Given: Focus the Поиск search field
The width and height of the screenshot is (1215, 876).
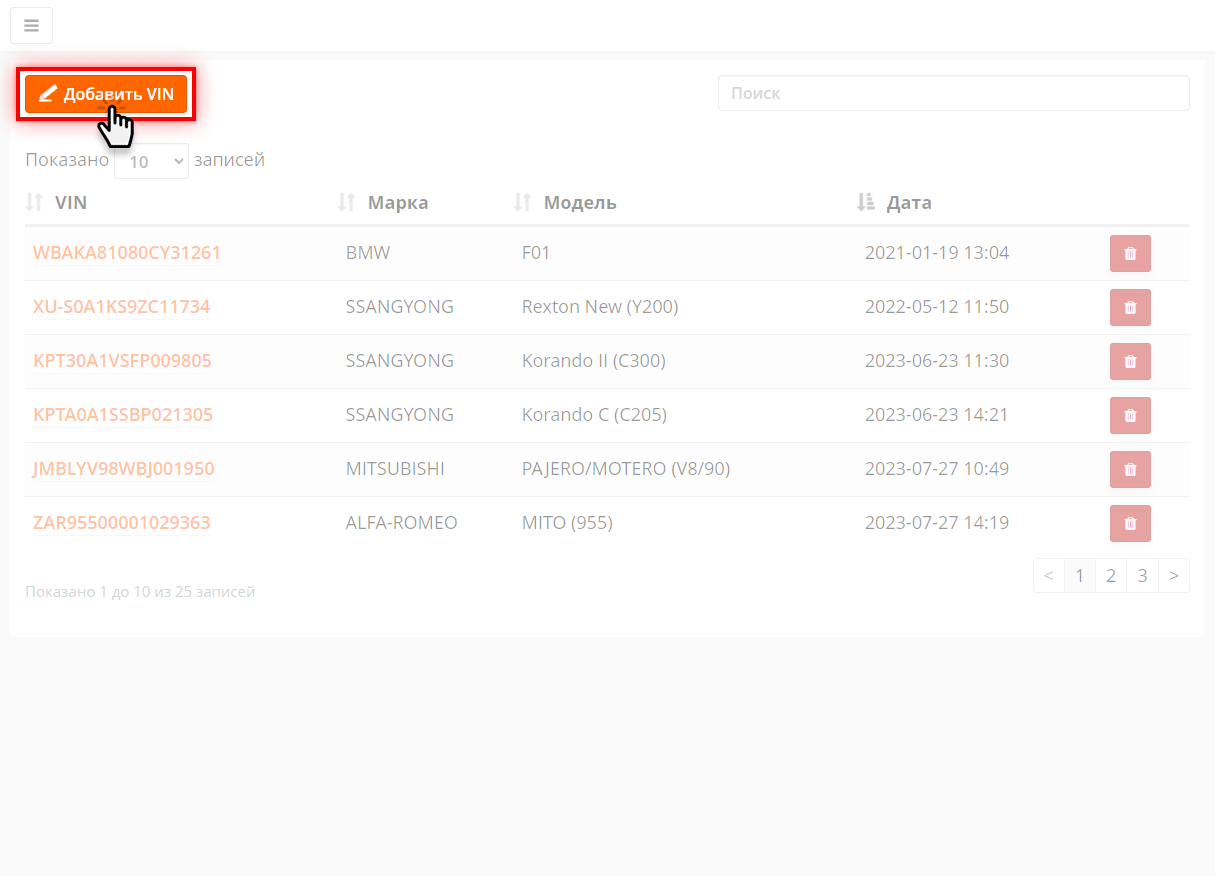Looking at the screenshot, I should pos(953,93).
